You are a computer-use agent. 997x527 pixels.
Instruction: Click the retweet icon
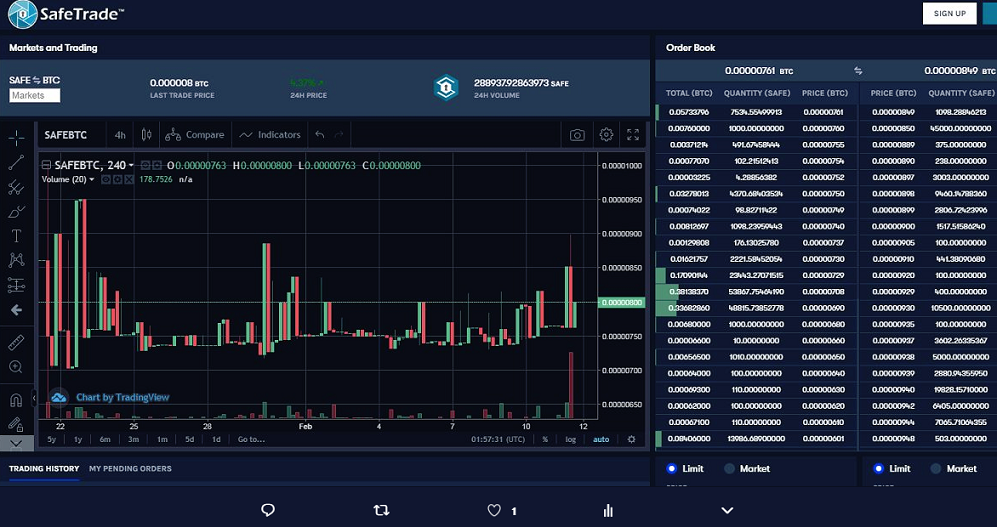click(381, 510)
